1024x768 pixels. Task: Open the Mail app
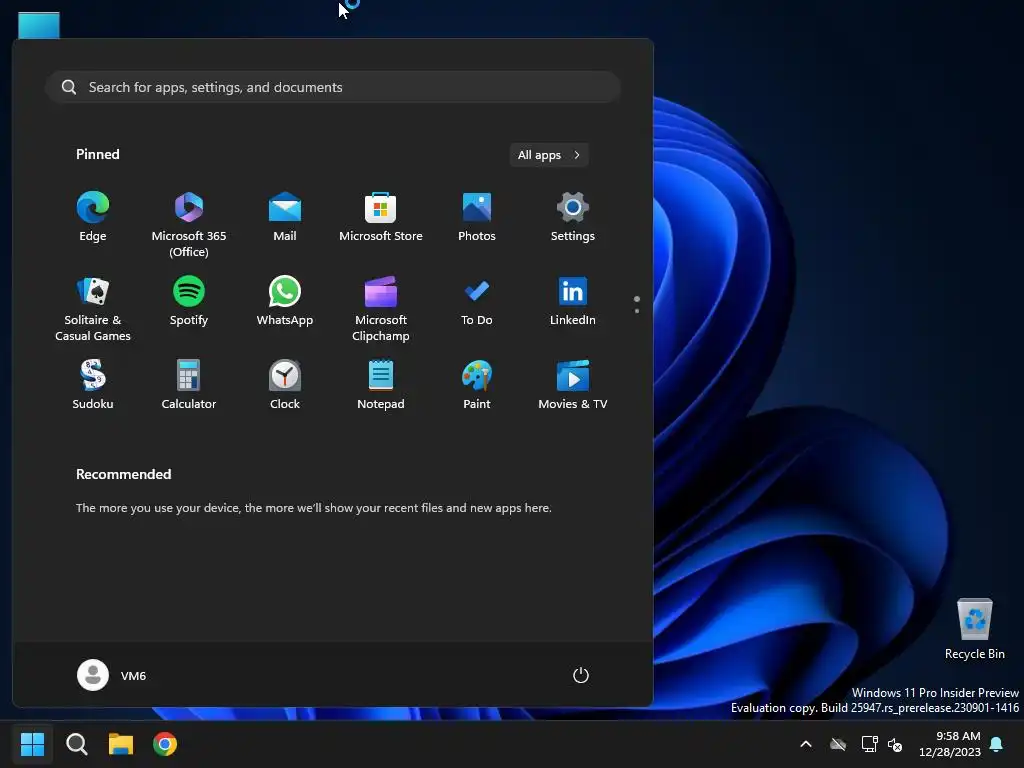coord(285,217)
